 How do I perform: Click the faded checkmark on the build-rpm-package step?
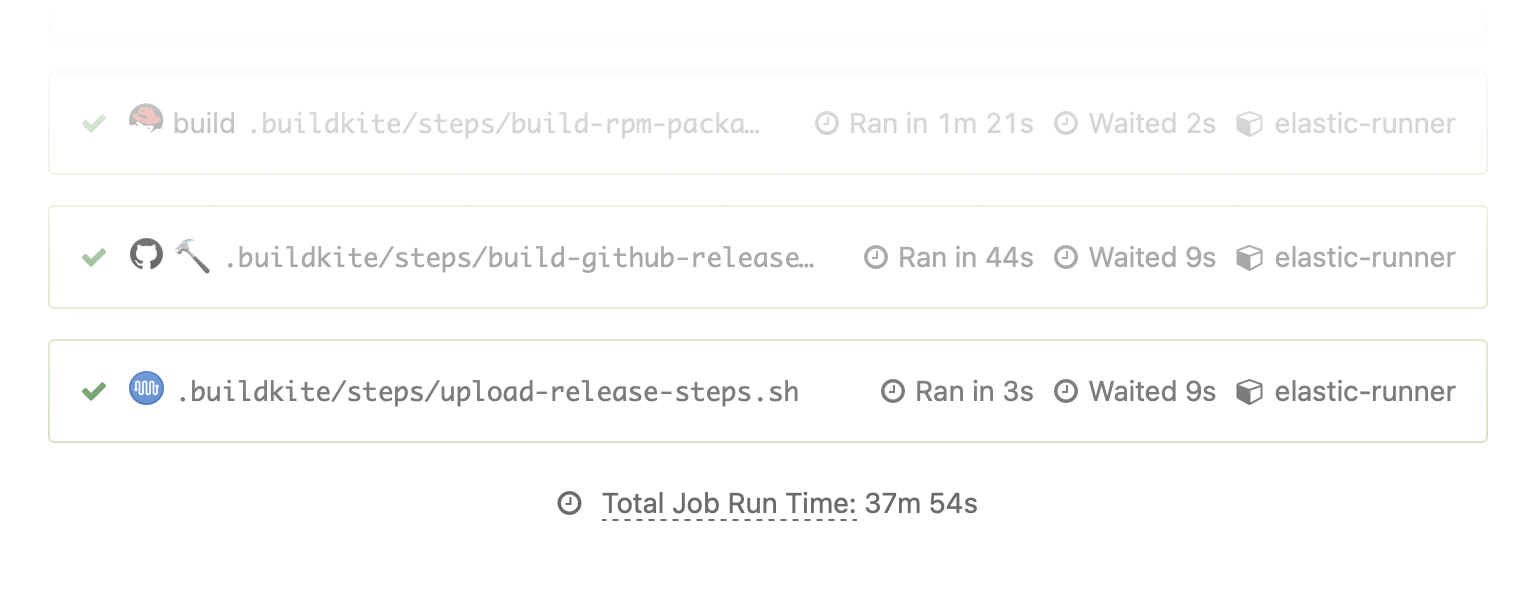click(x=93, y=122)
